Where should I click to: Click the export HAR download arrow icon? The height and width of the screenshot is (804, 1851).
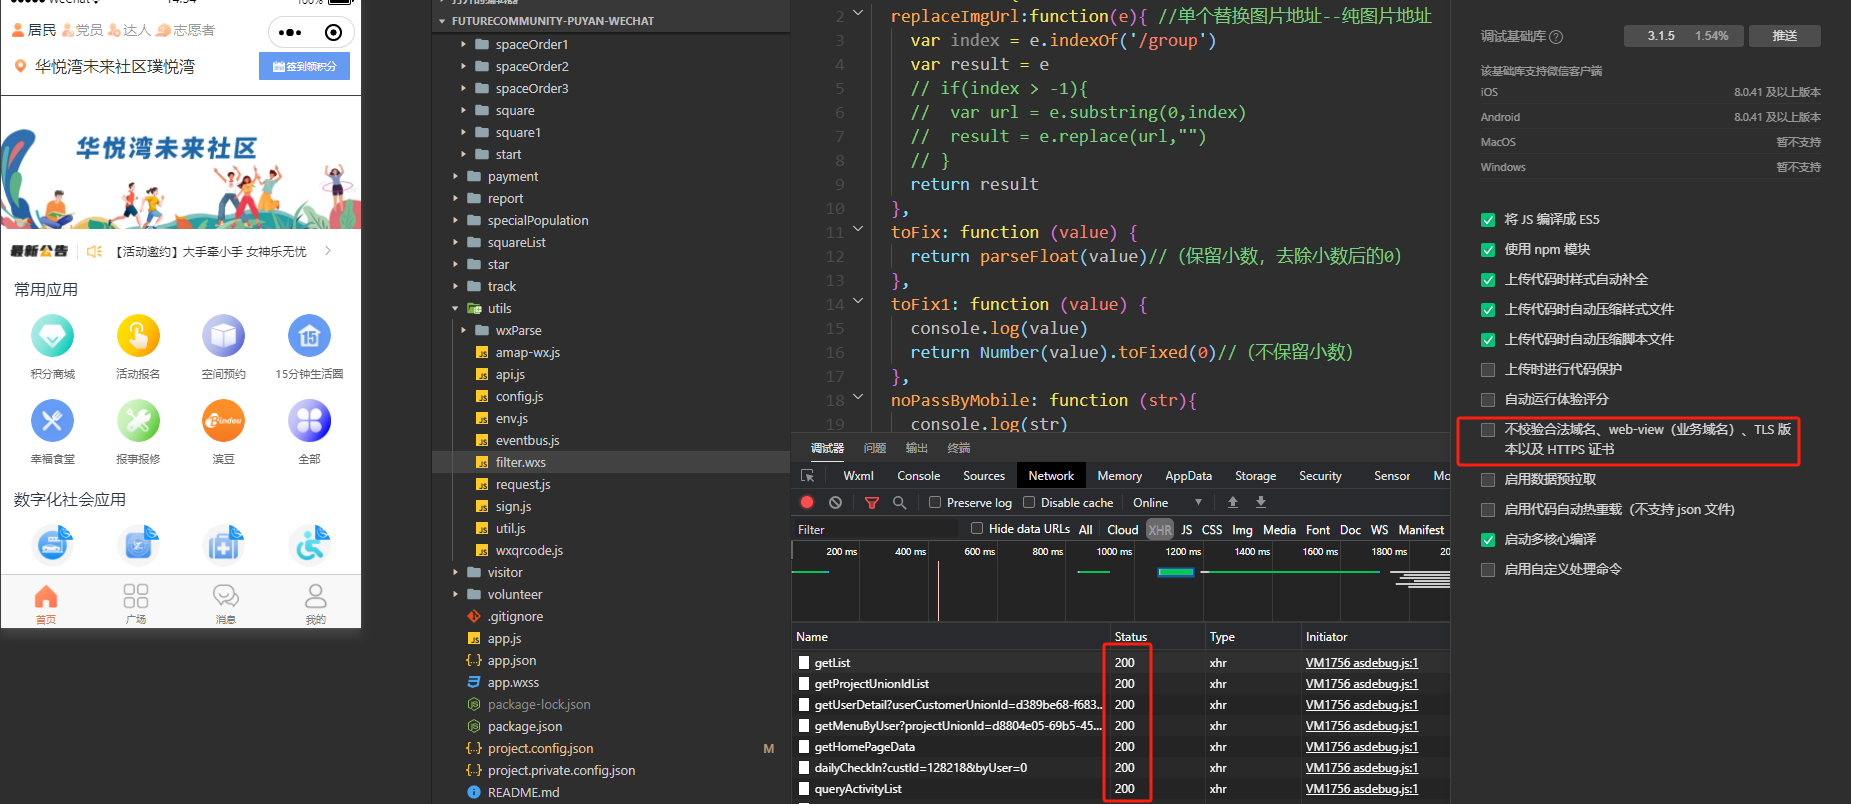(x=1261, y=503)
